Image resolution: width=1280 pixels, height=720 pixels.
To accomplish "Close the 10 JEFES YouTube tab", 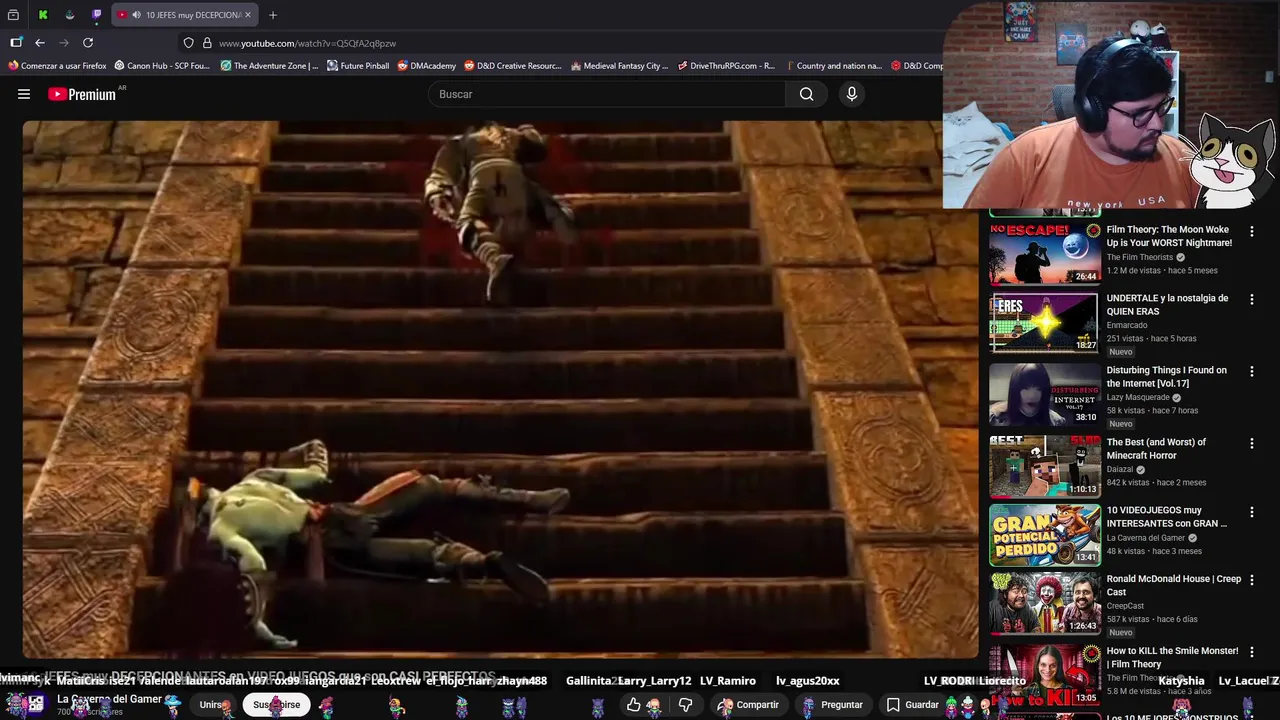I will click(x=248, y=15).
